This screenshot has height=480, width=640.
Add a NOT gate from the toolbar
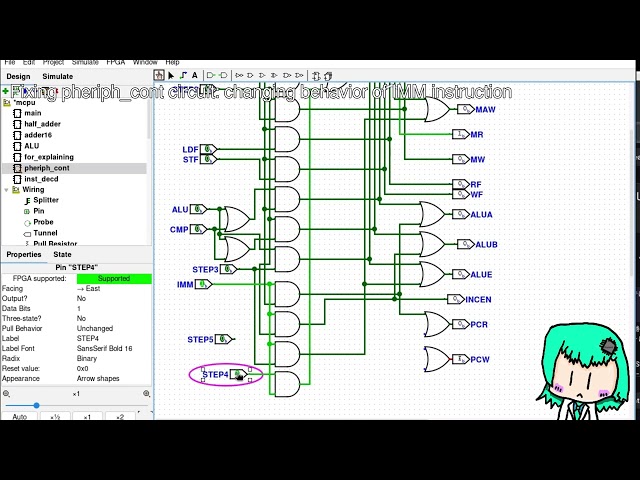(239, 76)
